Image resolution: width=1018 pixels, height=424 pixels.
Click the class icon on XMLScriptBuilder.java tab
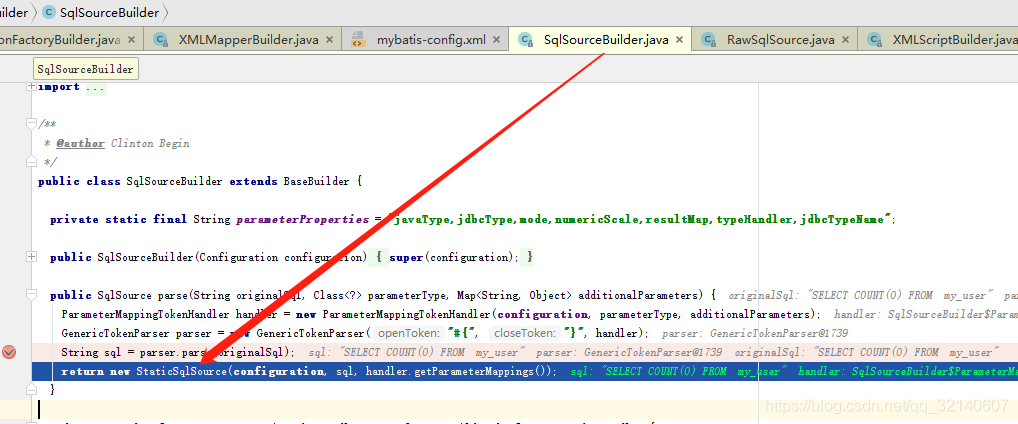(x=875, y=40)
